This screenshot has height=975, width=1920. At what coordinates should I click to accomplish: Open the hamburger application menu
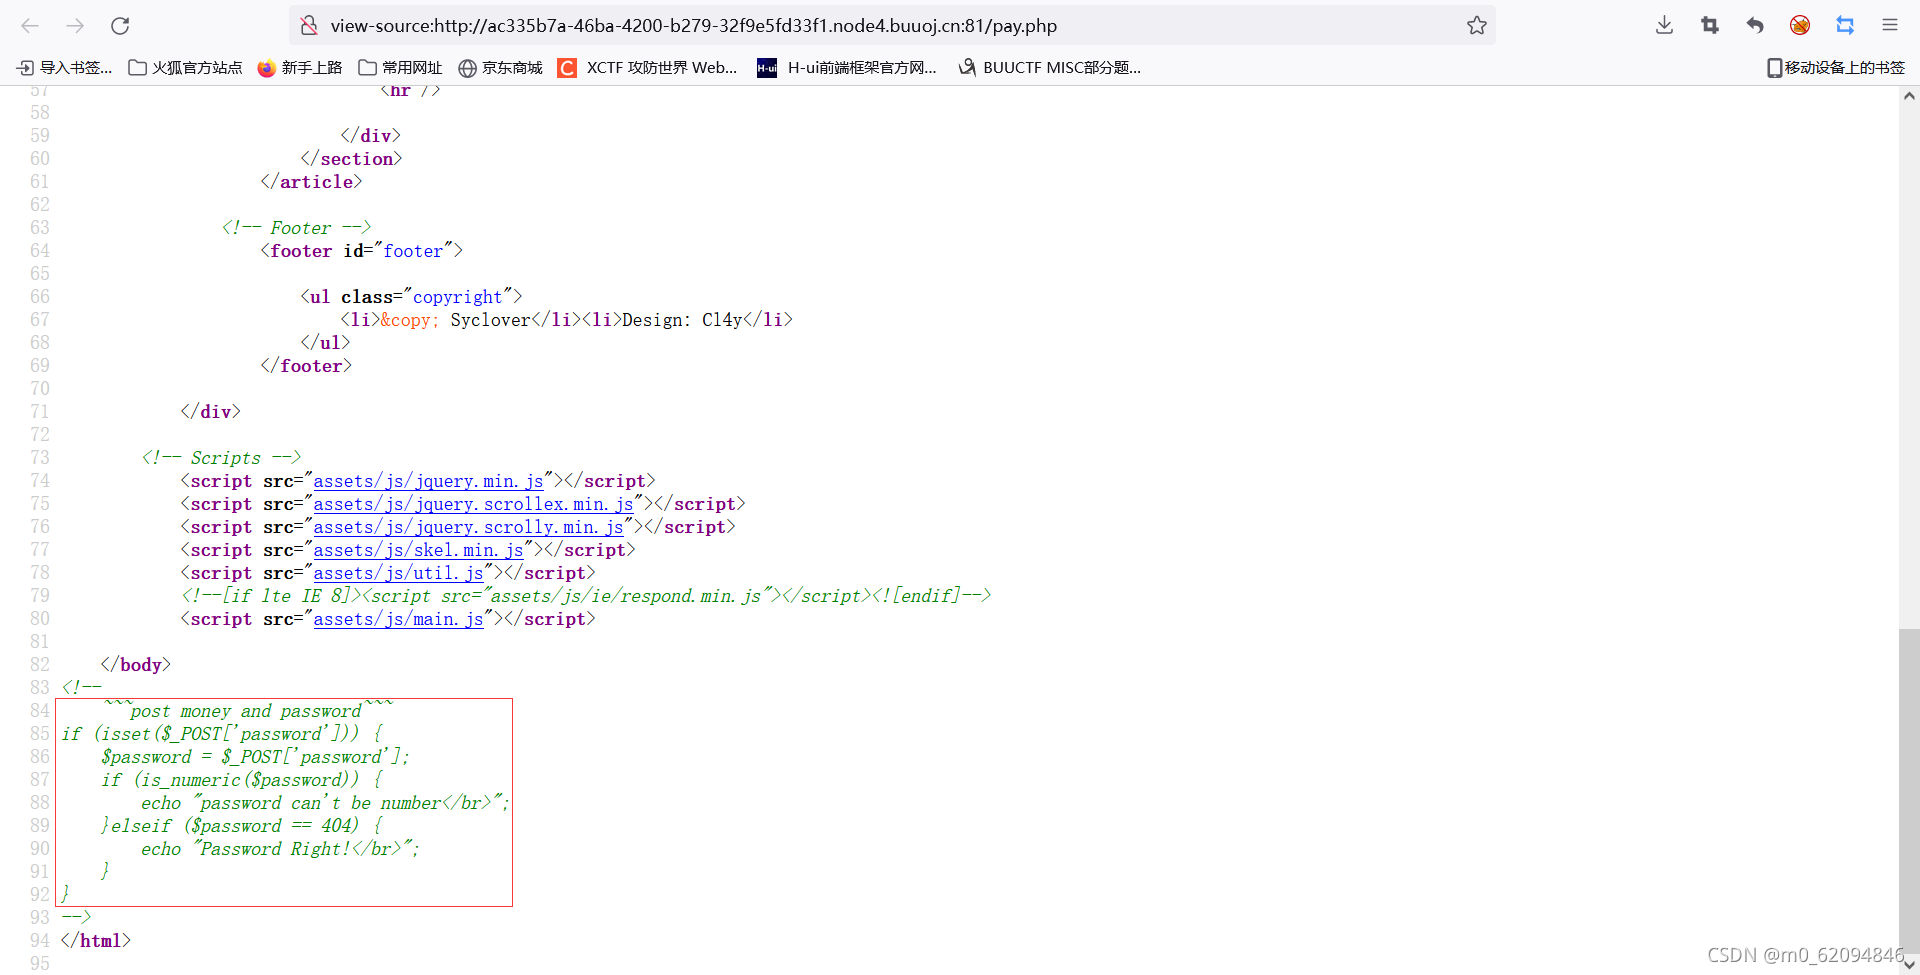point(1890,26)
